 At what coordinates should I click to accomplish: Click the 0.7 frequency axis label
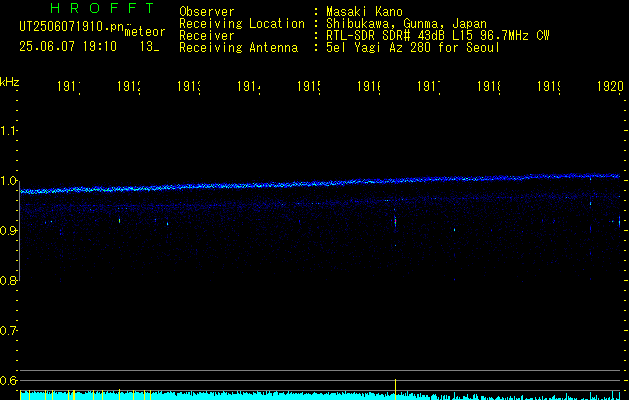click(8, 331)
